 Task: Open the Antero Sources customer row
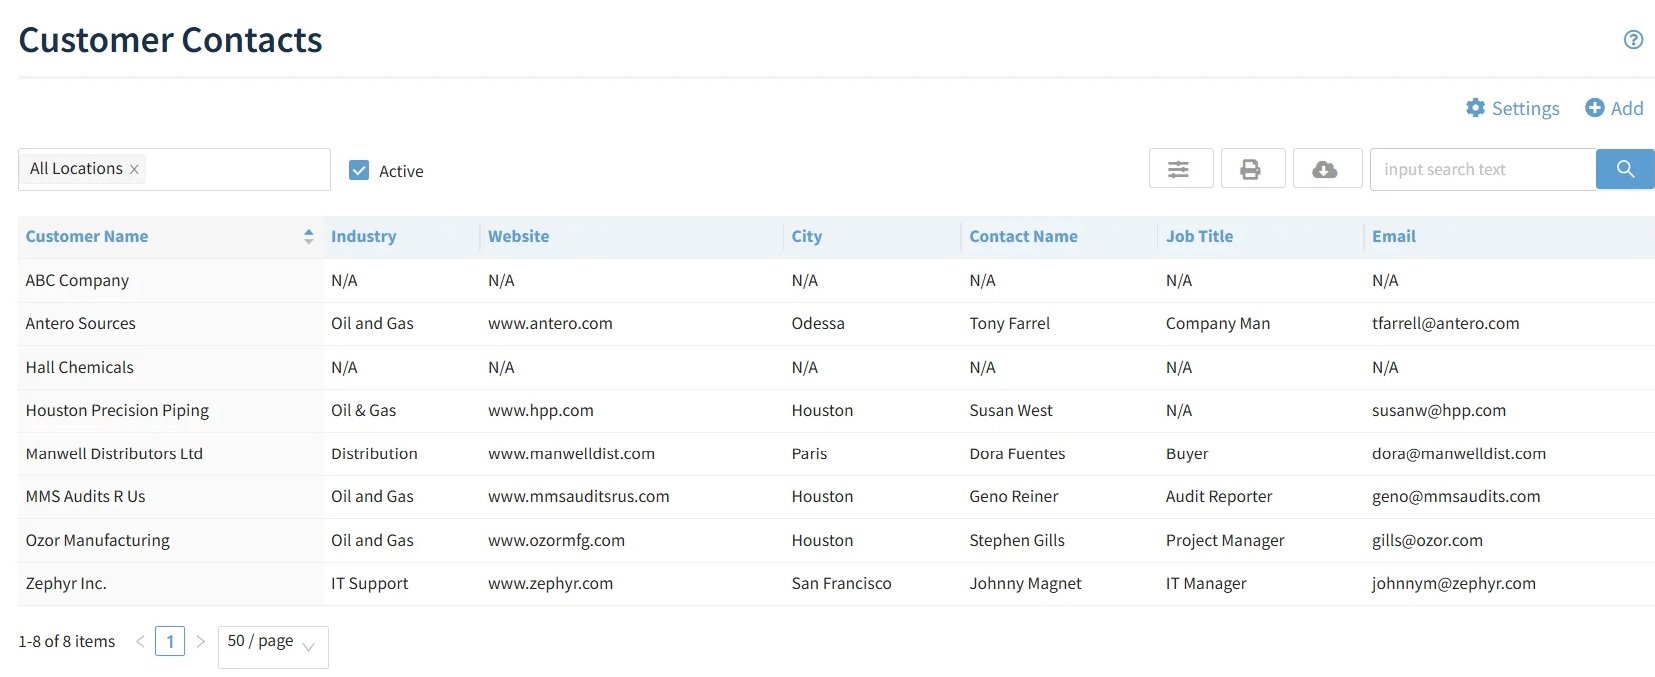pos(81,324)
